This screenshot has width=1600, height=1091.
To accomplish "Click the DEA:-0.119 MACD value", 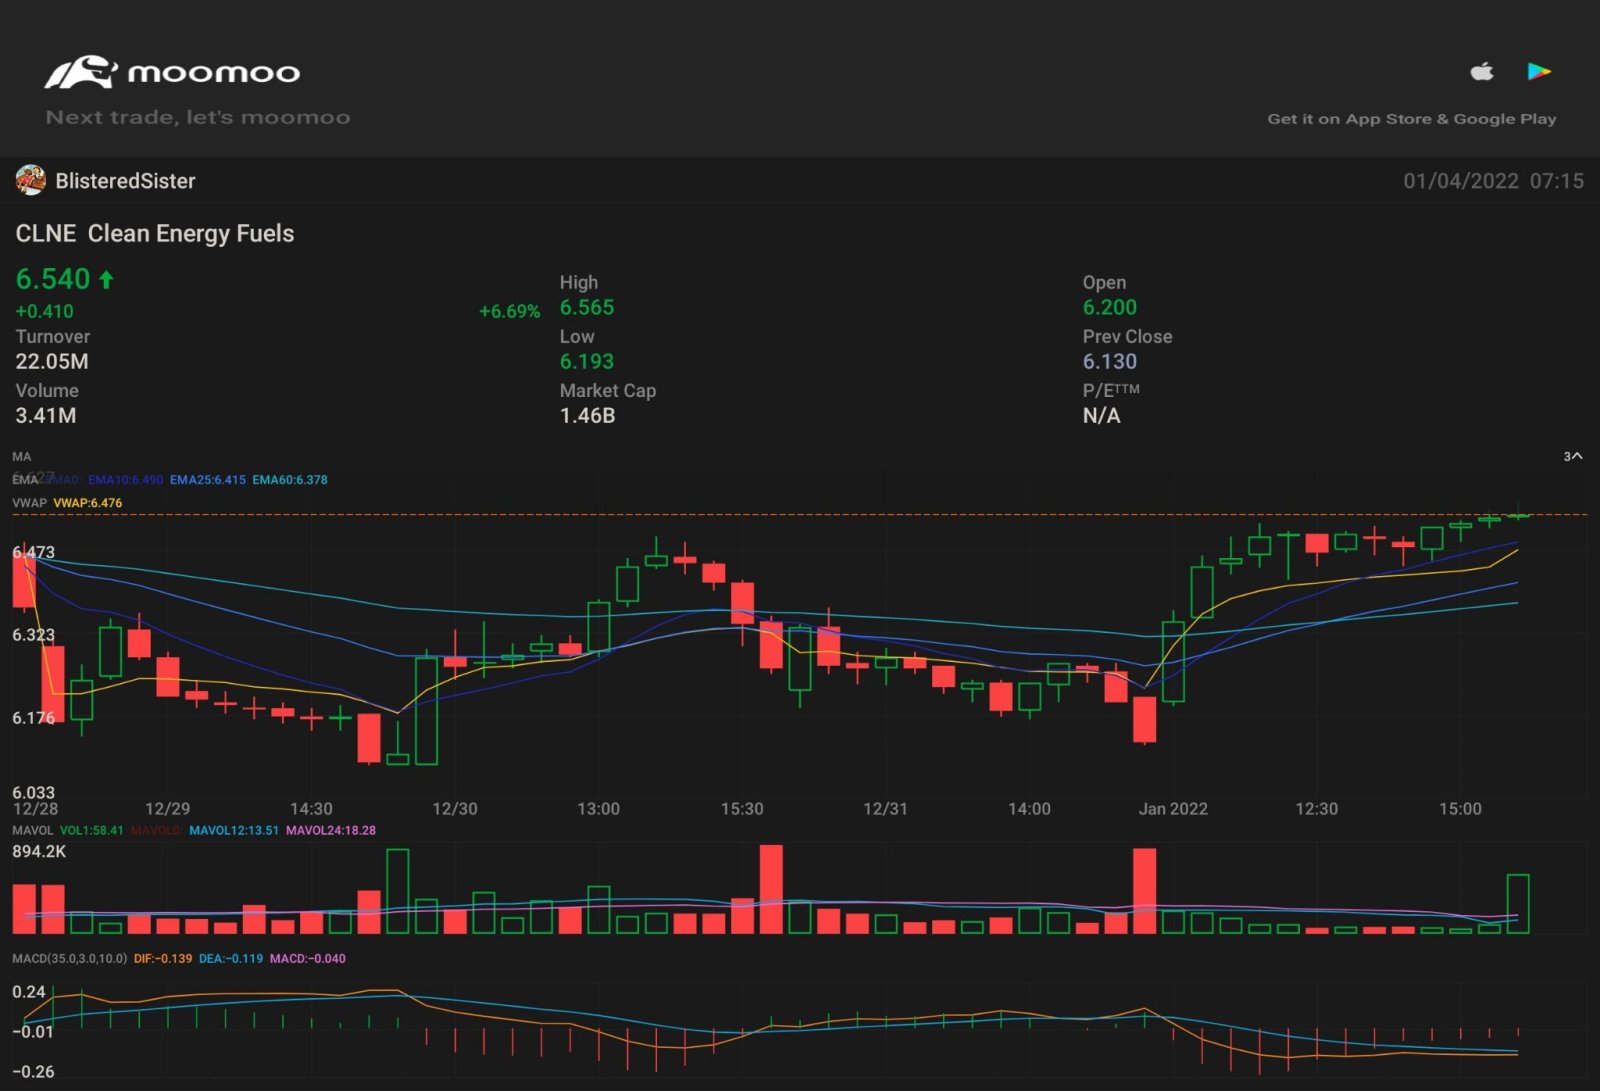I will pos(231,958).
